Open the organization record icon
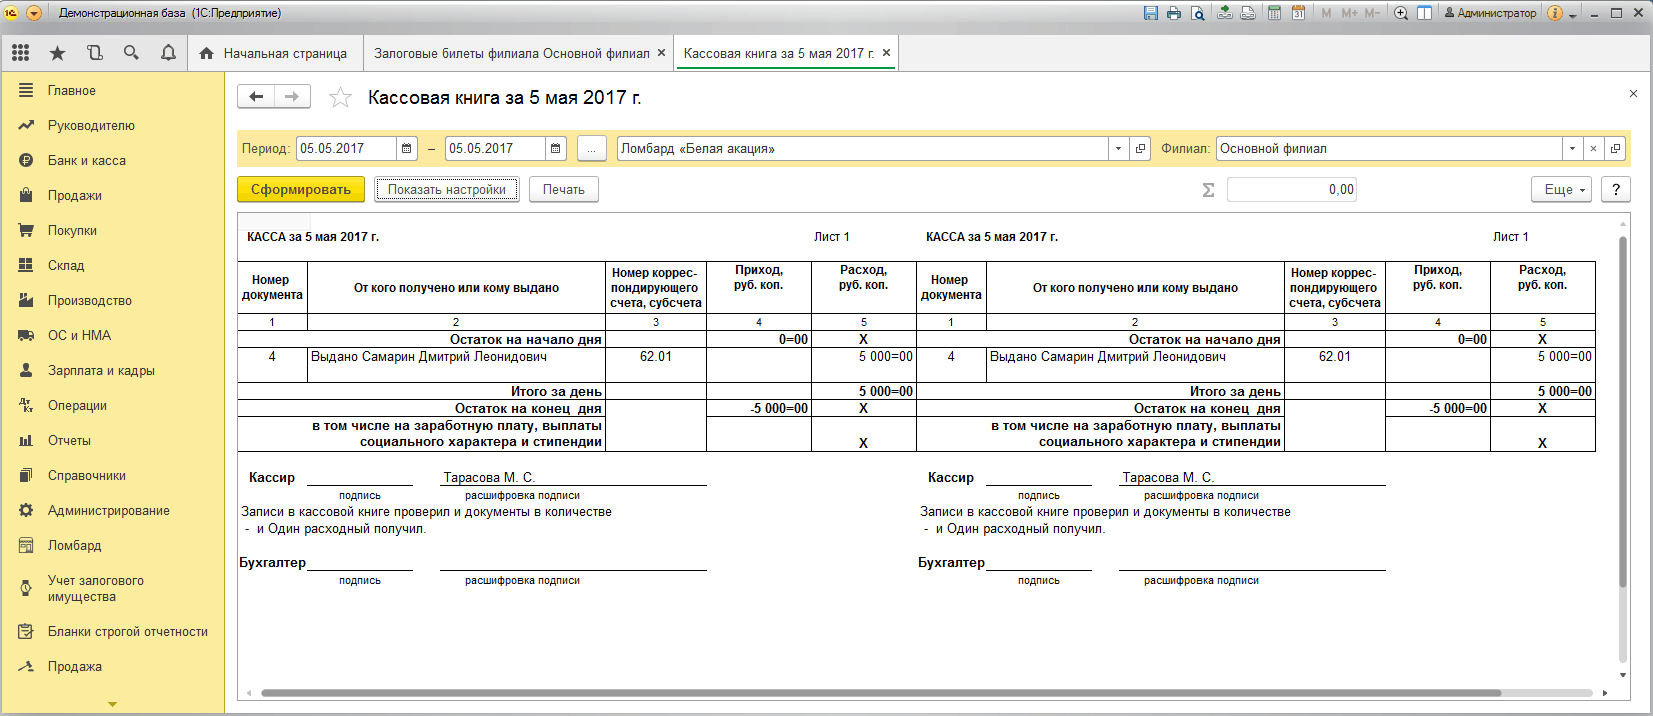 [1140, 148]
